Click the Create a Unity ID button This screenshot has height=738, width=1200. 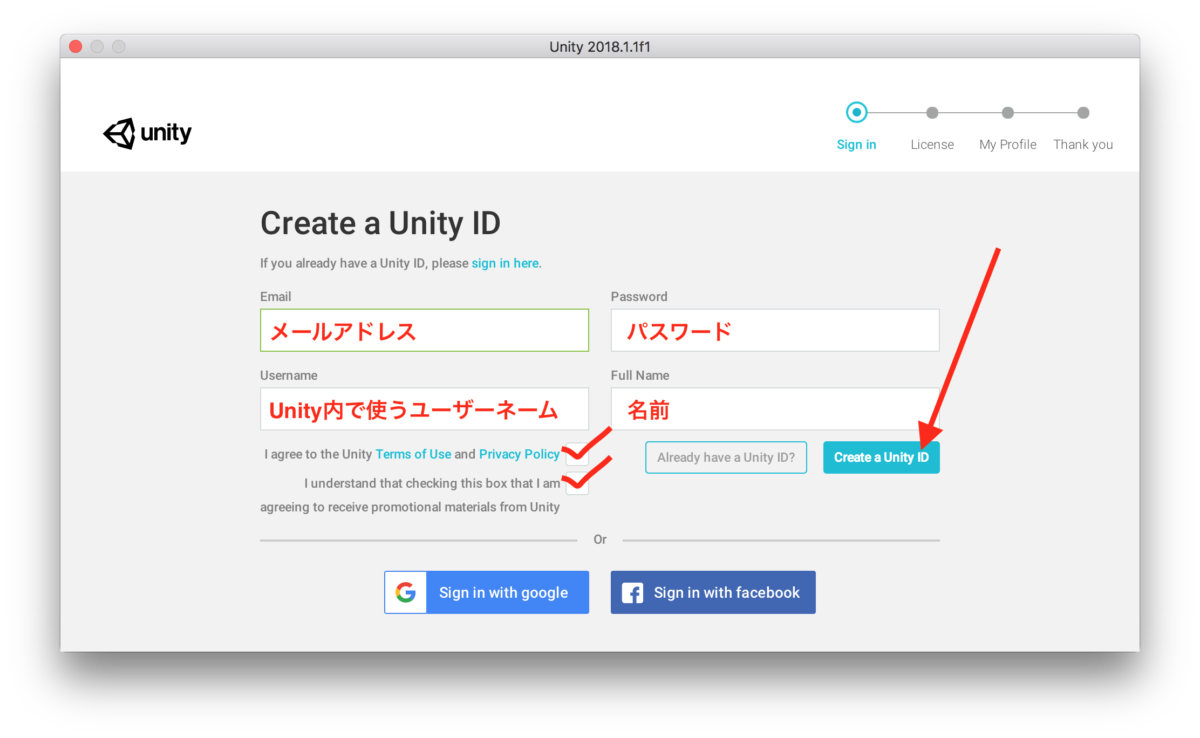coord(881,457)
